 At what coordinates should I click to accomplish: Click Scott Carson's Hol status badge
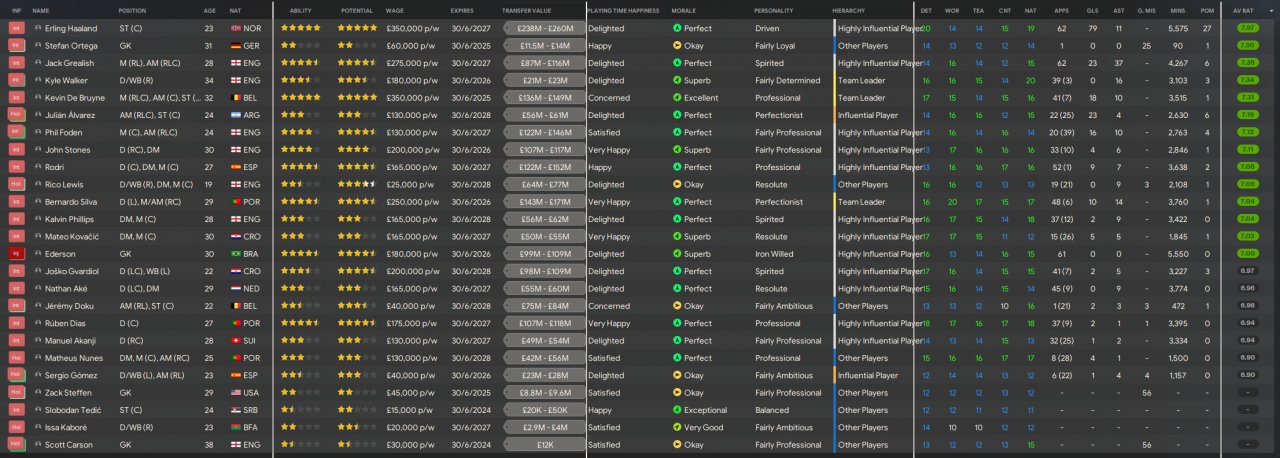(x=16, y=445)
